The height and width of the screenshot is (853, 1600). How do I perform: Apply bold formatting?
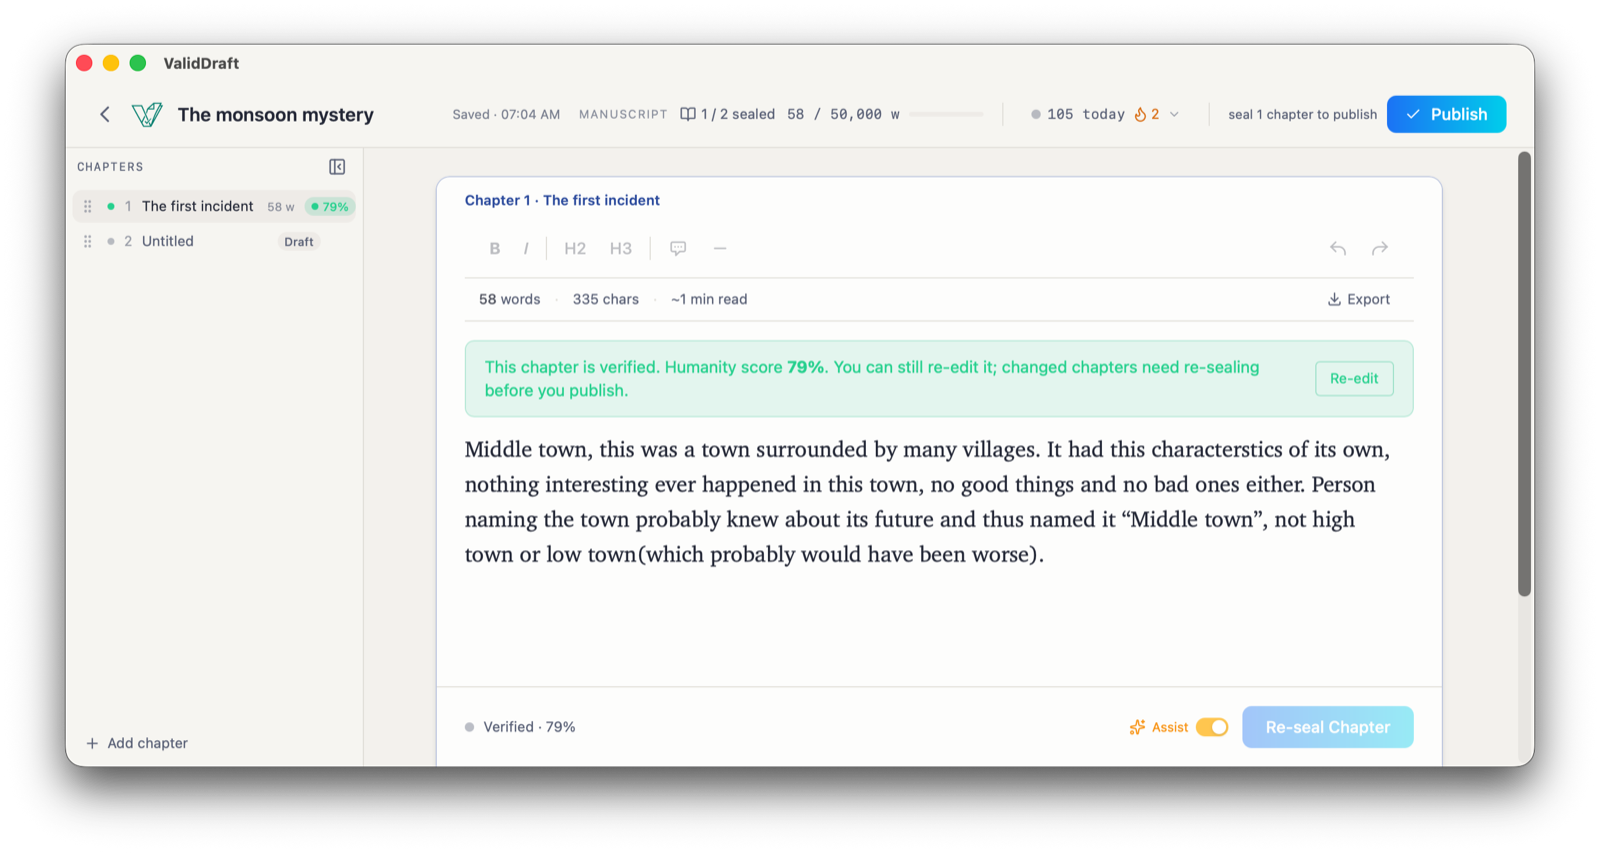495,248
